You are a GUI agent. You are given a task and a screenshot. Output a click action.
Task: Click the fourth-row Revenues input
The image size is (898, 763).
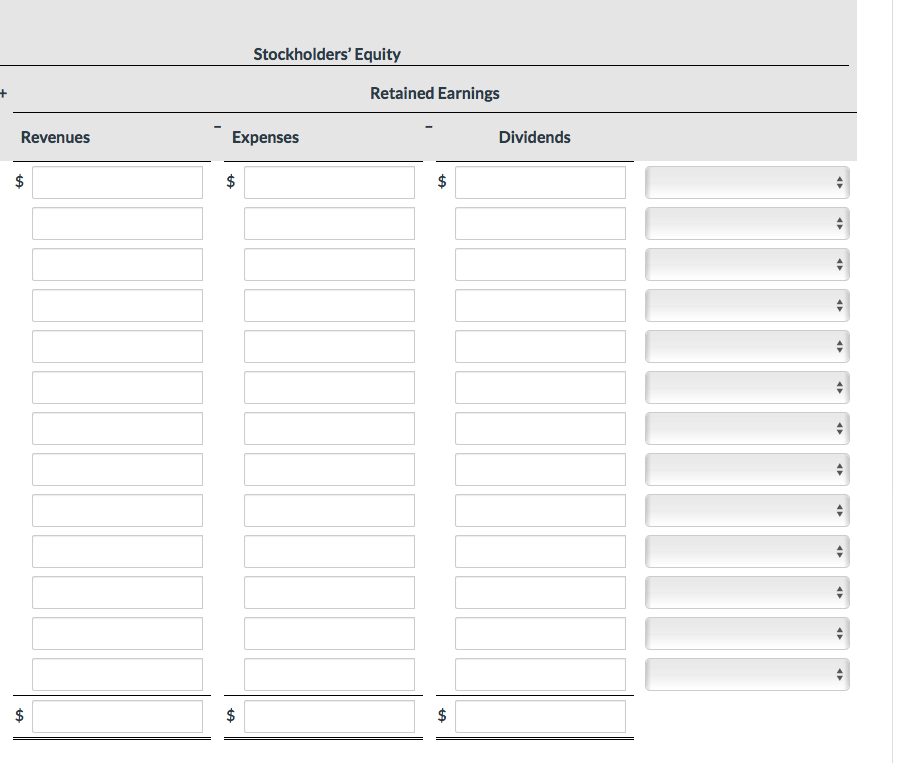coord(117,305)
